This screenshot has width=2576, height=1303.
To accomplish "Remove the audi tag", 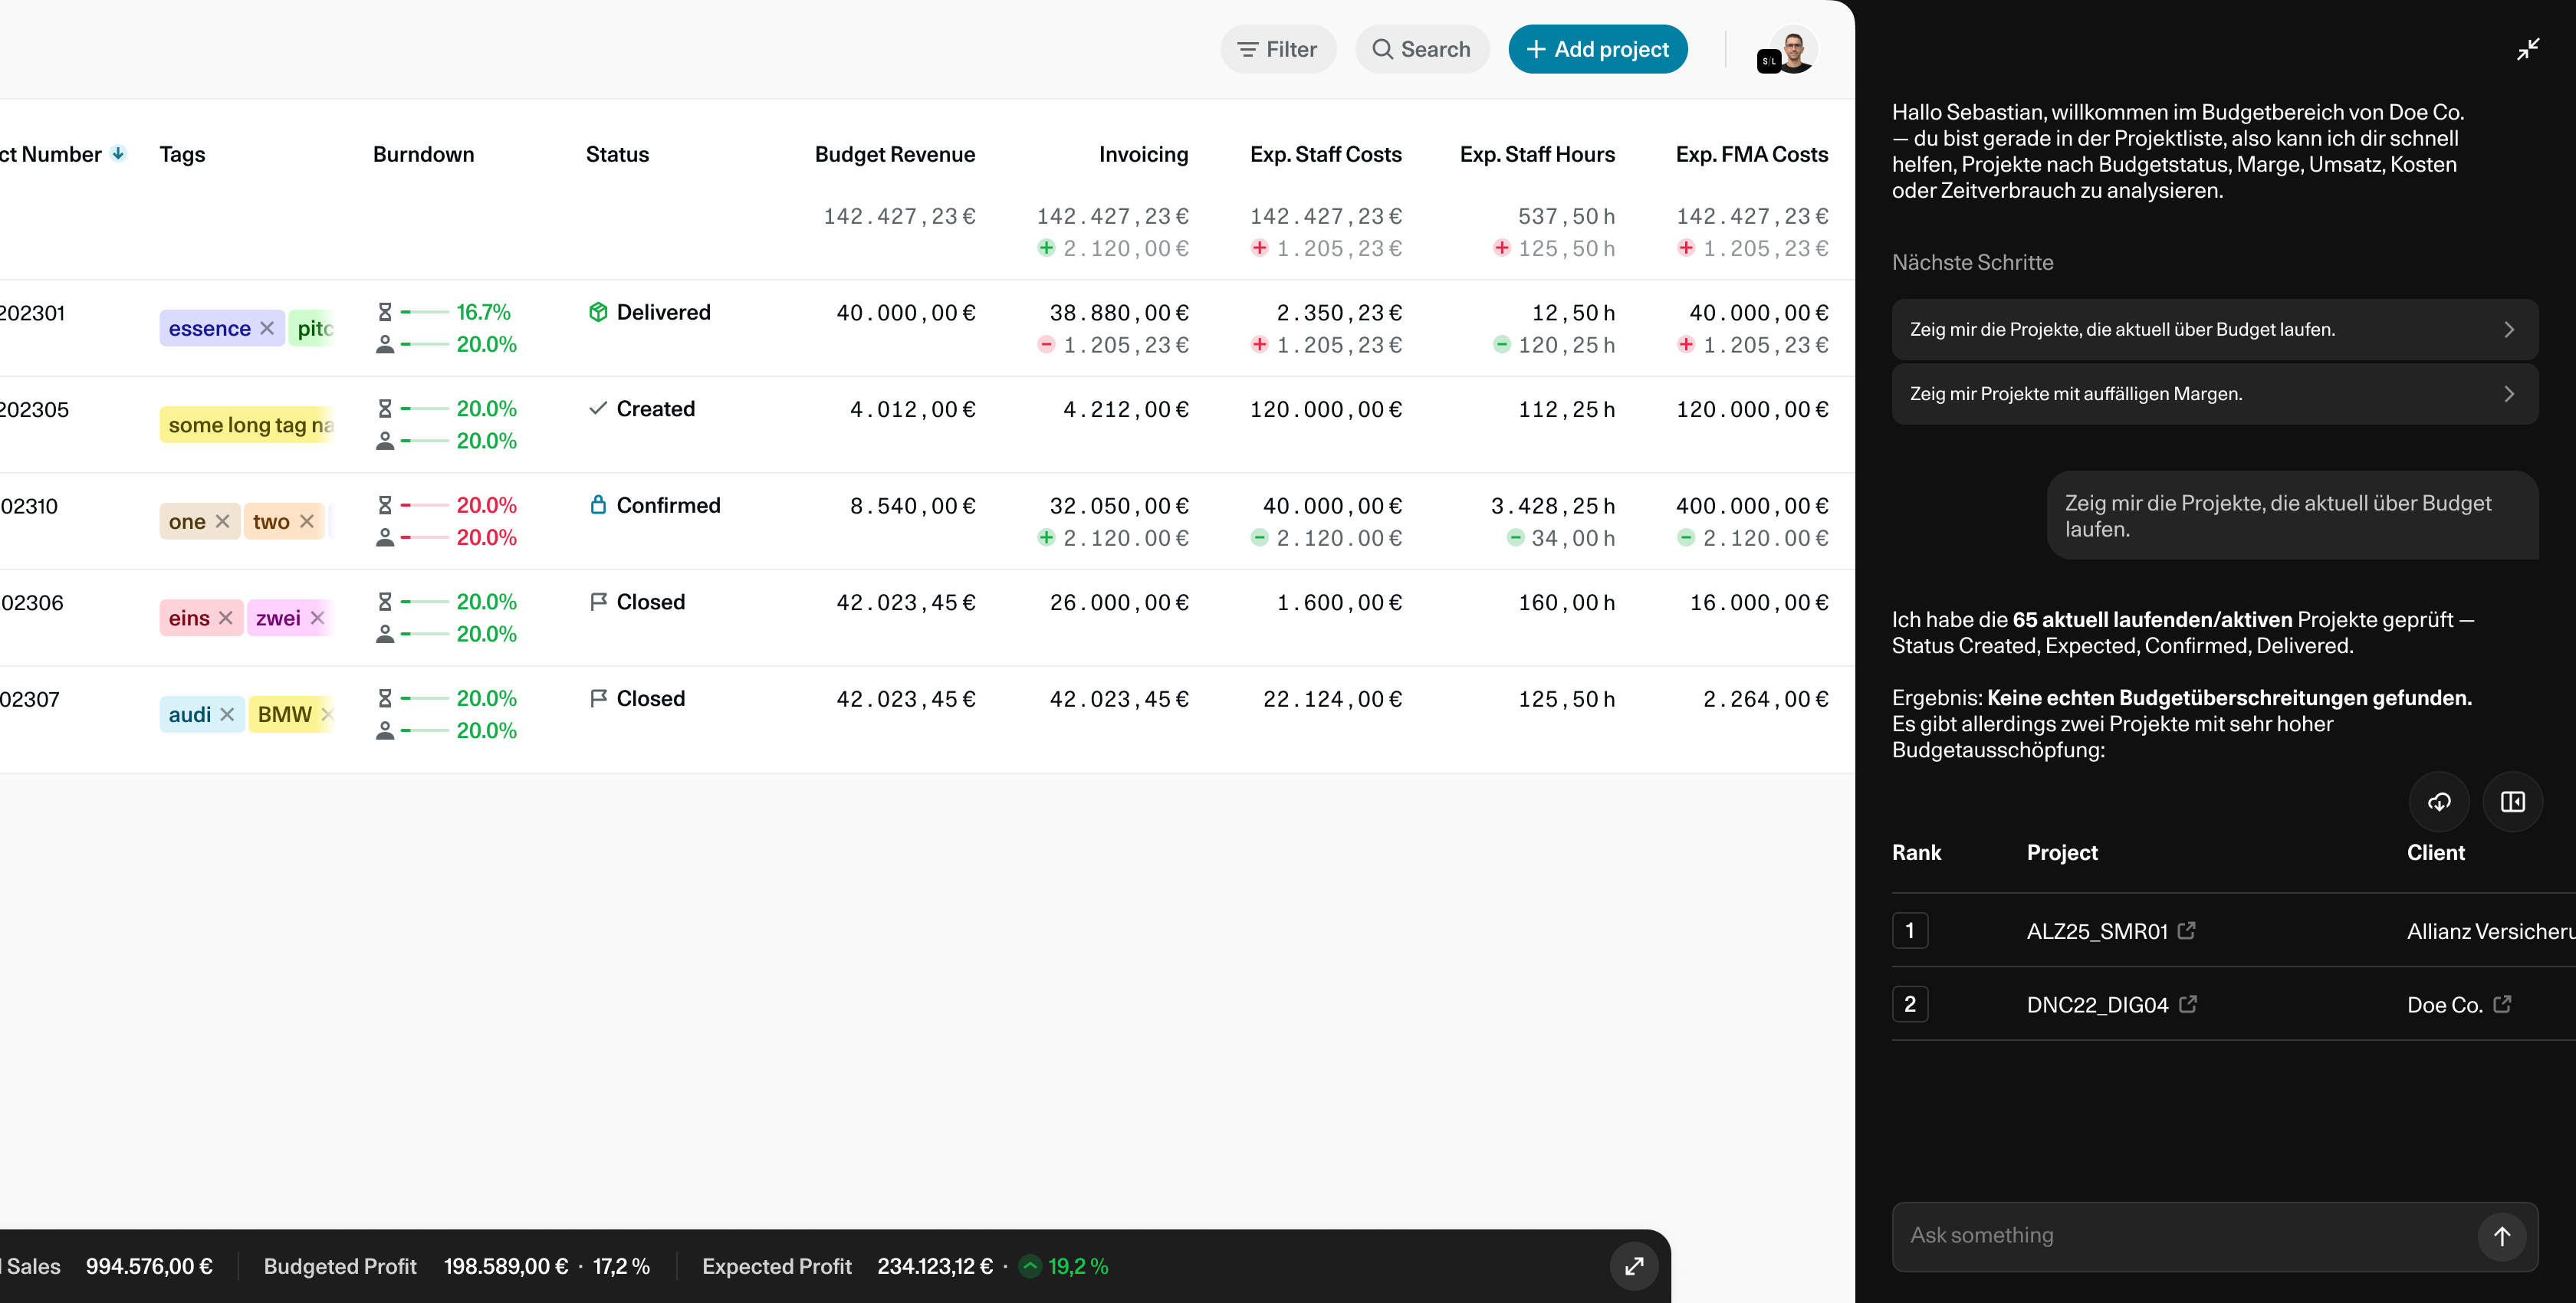I will [227, 714].
